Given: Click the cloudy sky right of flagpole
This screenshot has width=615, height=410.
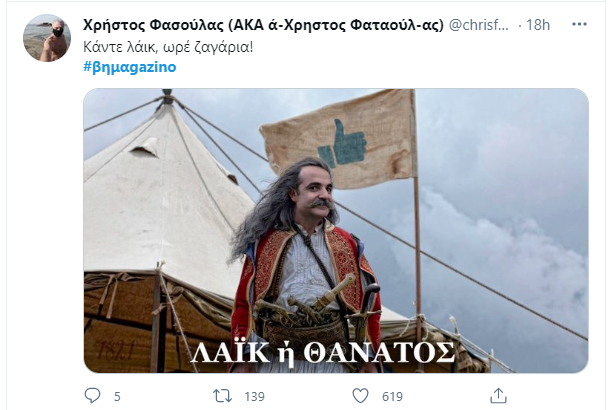Looking at the screenshot, I should [x=504, y=196].
